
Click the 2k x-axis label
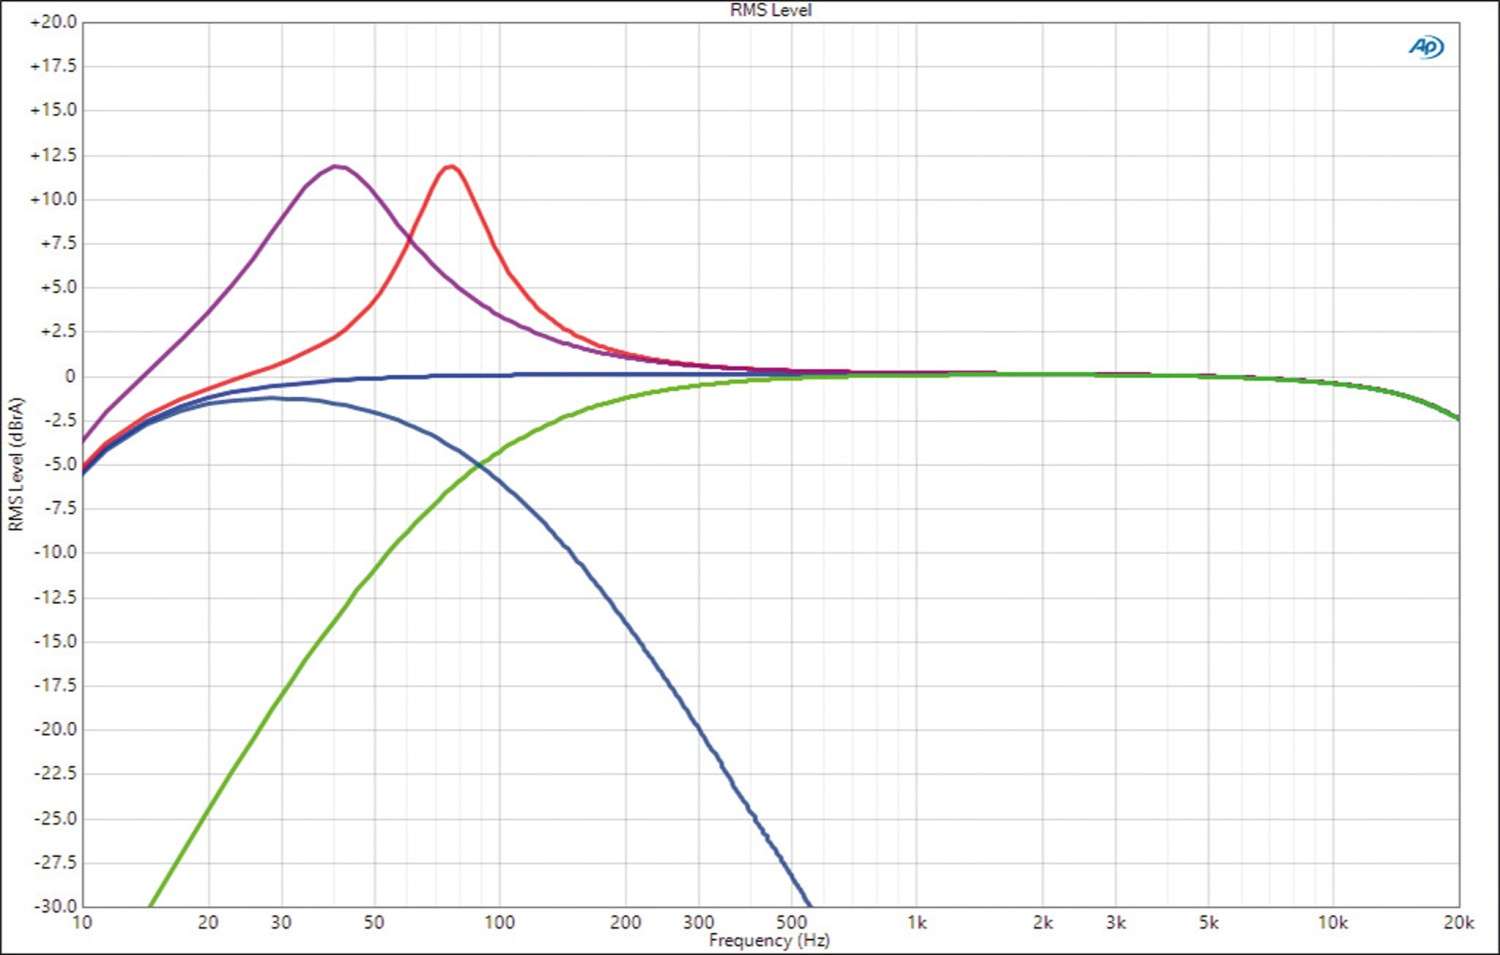click(1043, 922)
